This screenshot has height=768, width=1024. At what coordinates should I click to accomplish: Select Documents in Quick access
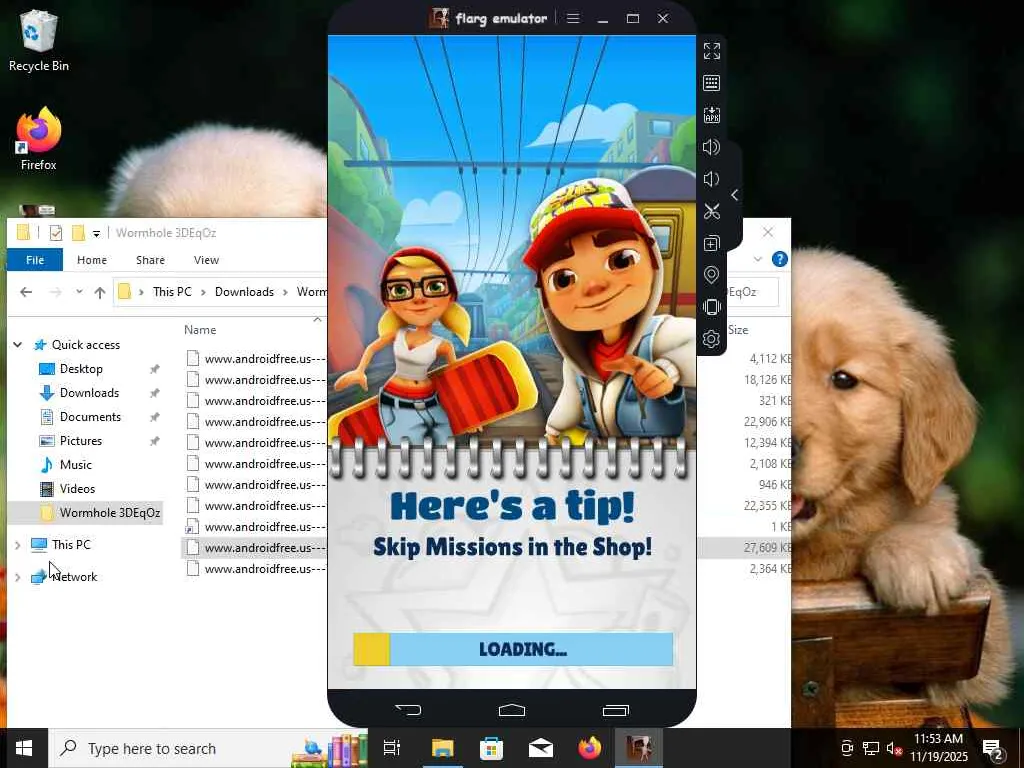(90, 417)
